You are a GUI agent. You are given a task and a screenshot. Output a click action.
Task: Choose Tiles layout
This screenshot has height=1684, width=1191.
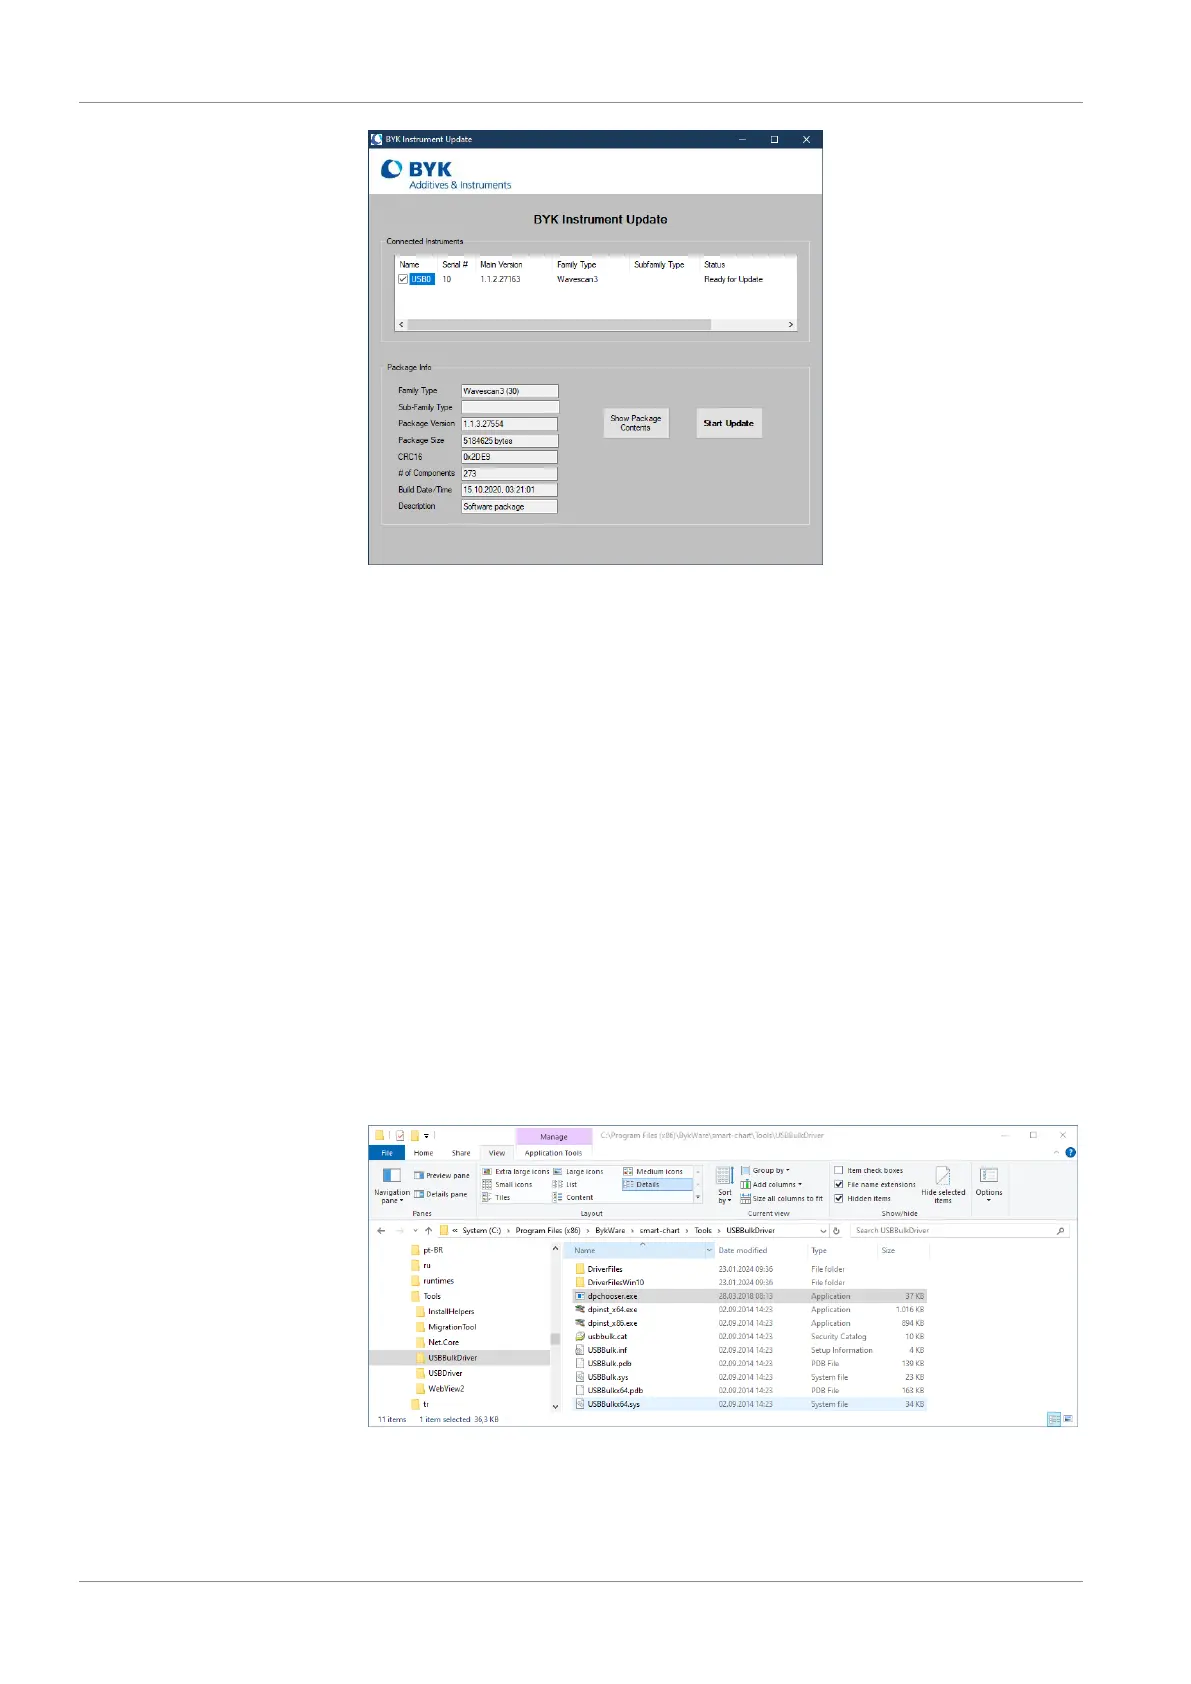click(x=497, y=1198)
